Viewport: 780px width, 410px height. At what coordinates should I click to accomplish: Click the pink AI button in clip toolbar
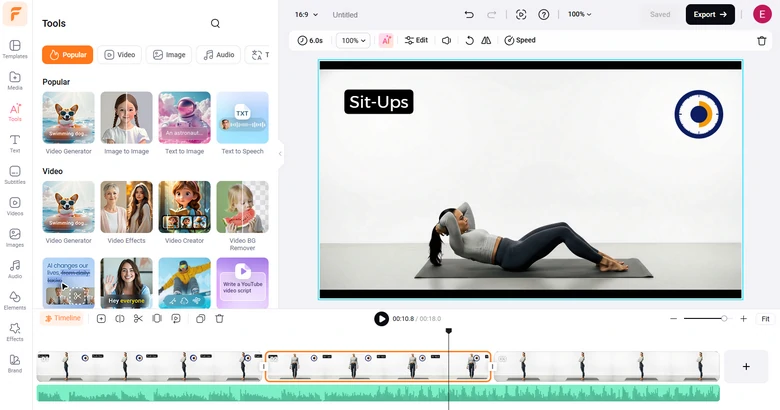[x=386, y=40]
